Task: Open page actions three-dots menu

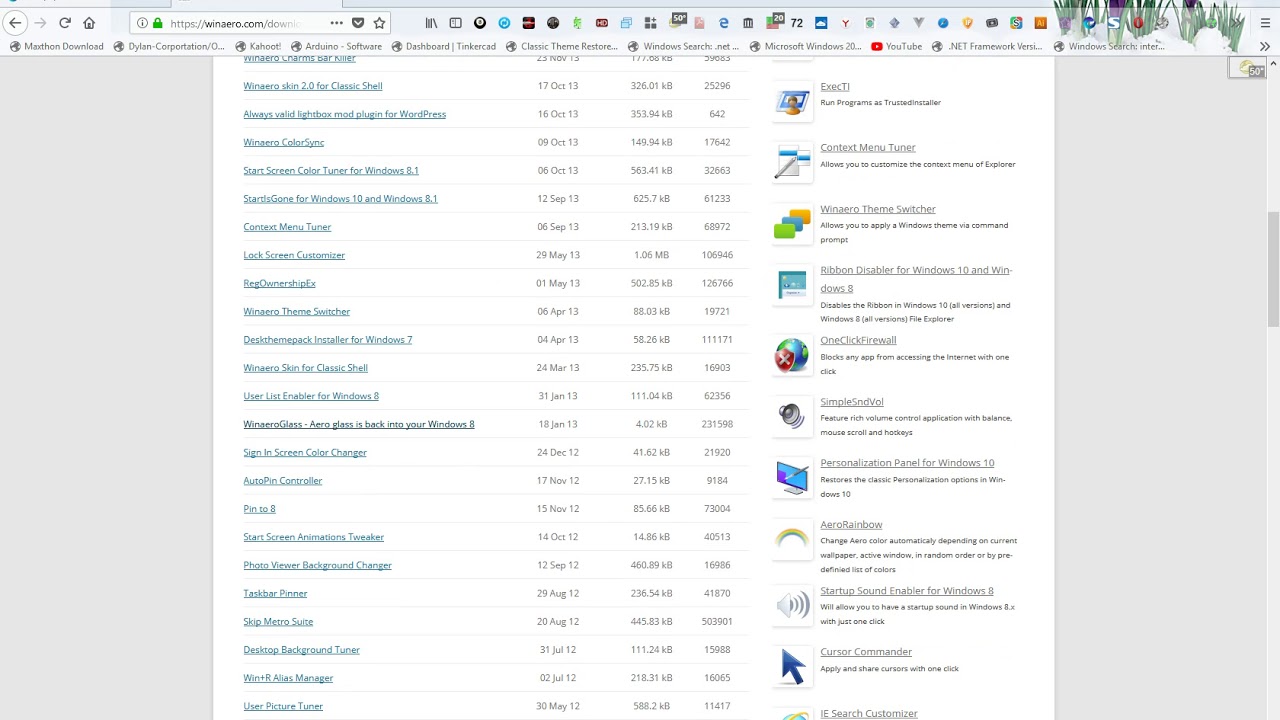Action: coord(336,23)
